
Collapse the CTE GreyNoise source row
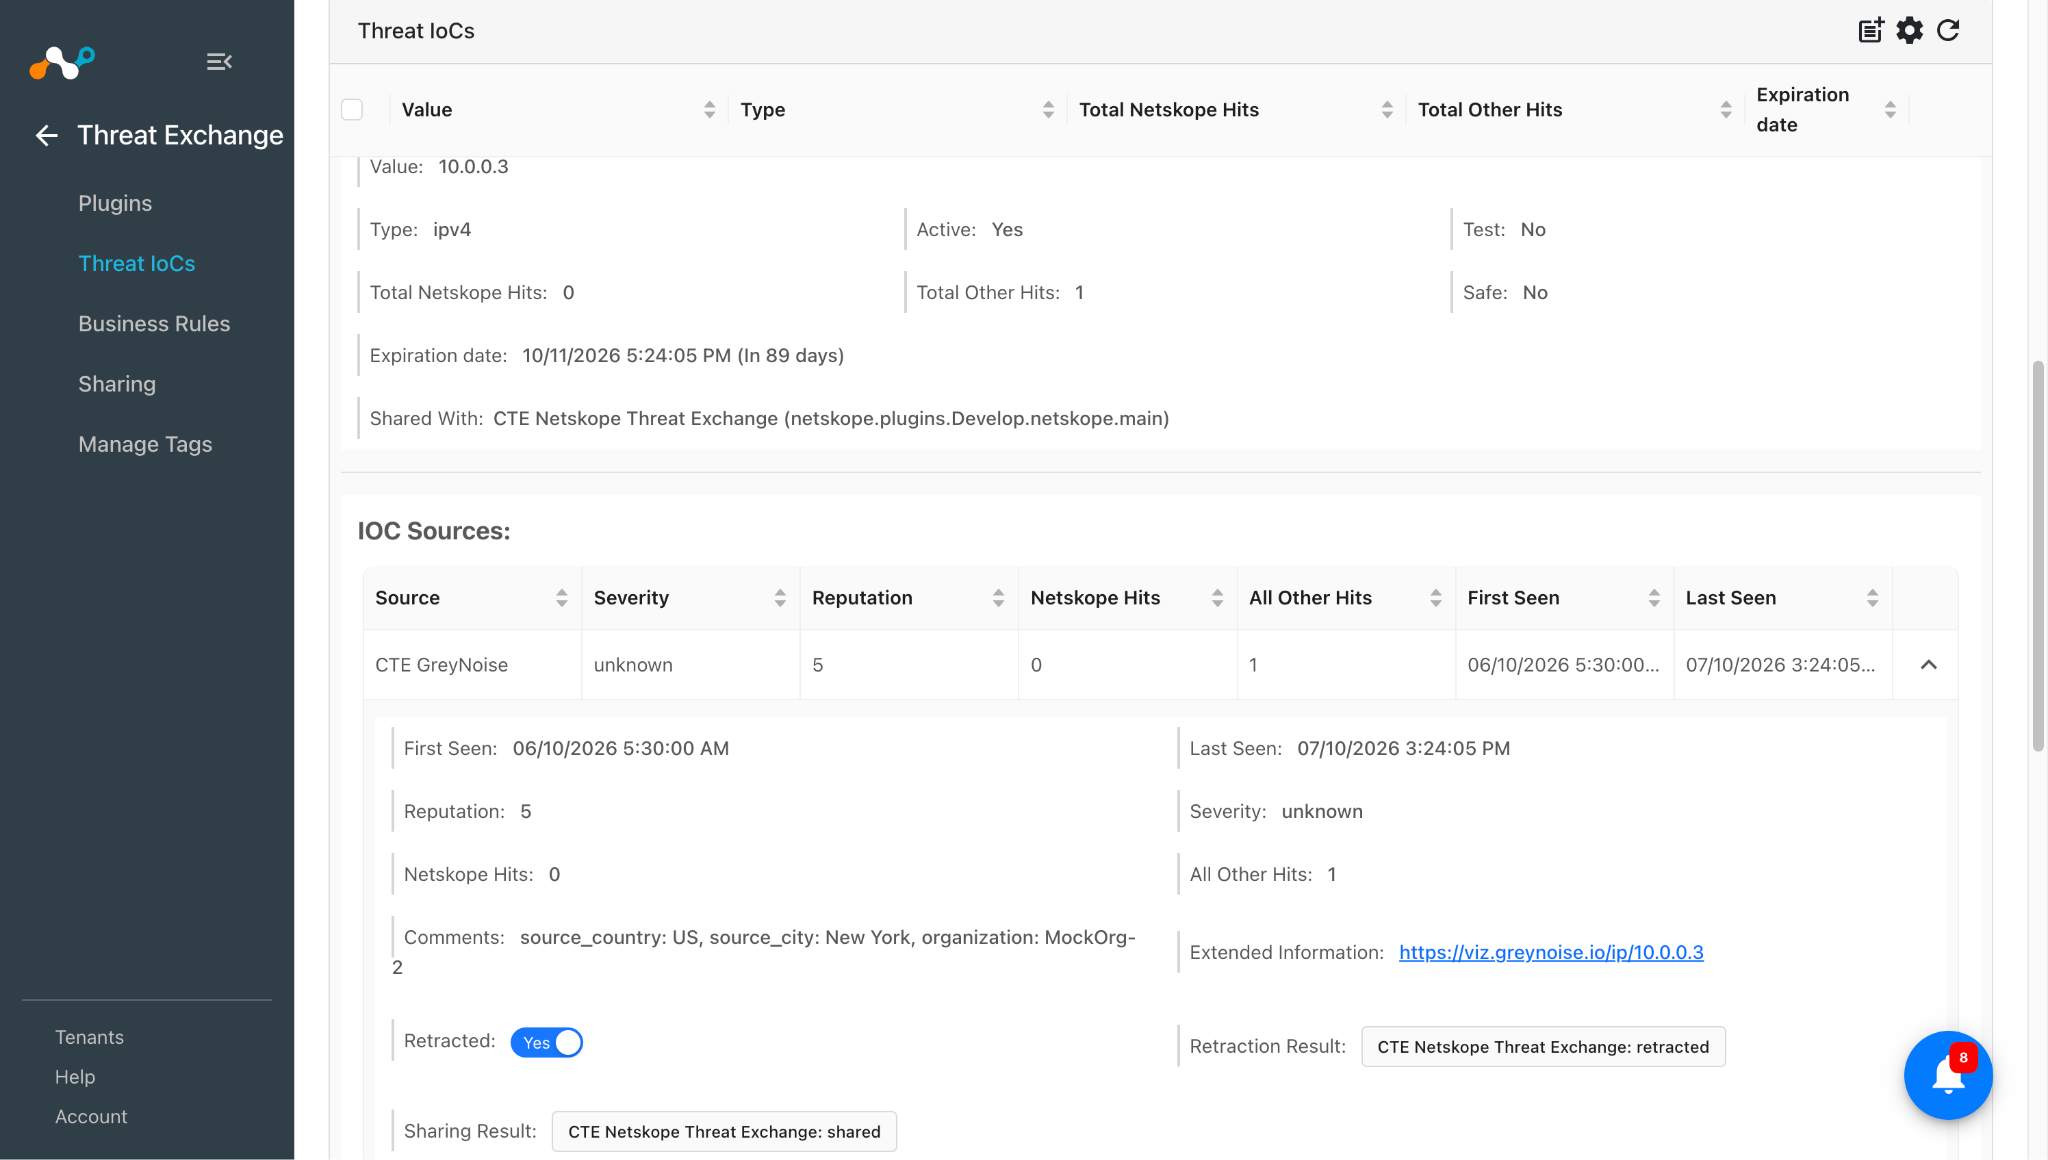(1929, 665)
